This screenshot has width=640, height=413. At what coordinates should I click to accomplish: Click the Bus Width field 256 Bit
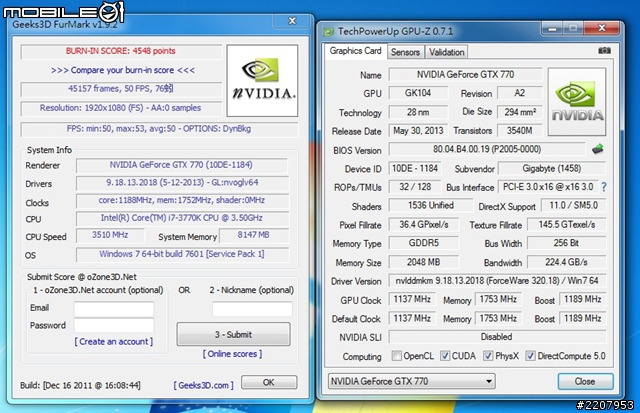tap(567, 243)
